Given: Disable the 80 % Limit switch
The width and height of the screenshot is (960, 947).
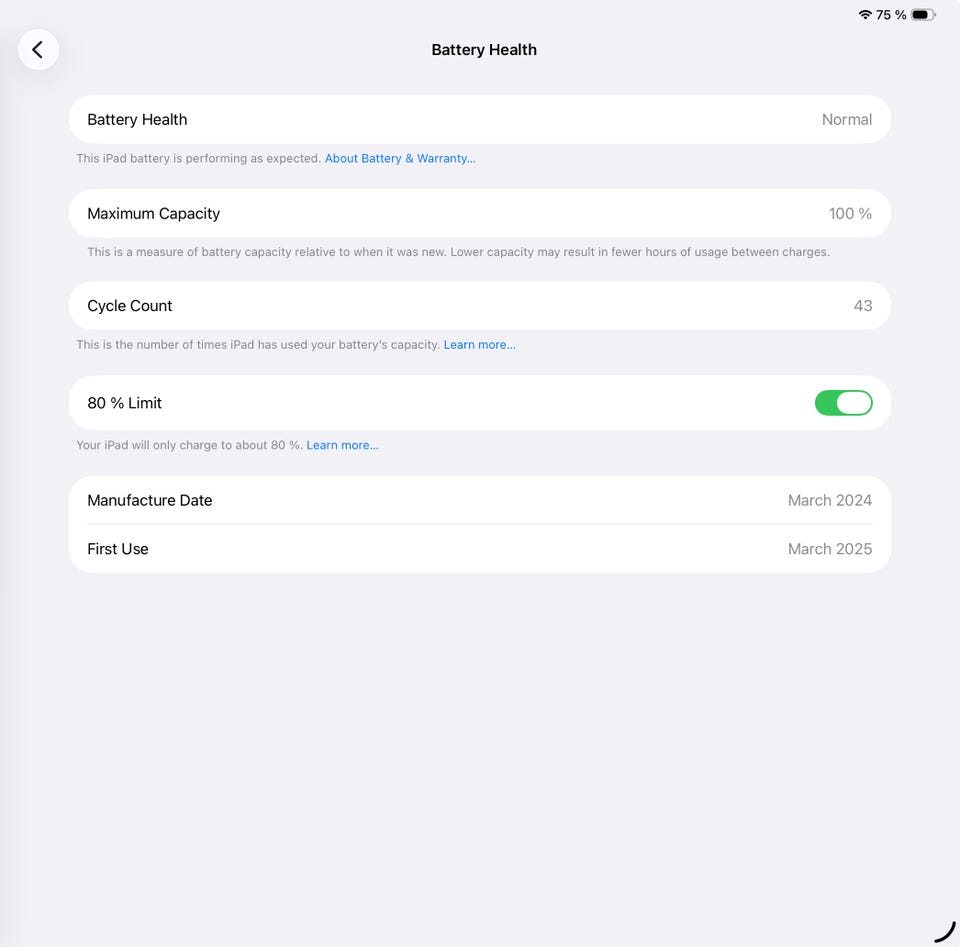Looking at the screenshot, I should pyautogui.click(x=843, y=403).
